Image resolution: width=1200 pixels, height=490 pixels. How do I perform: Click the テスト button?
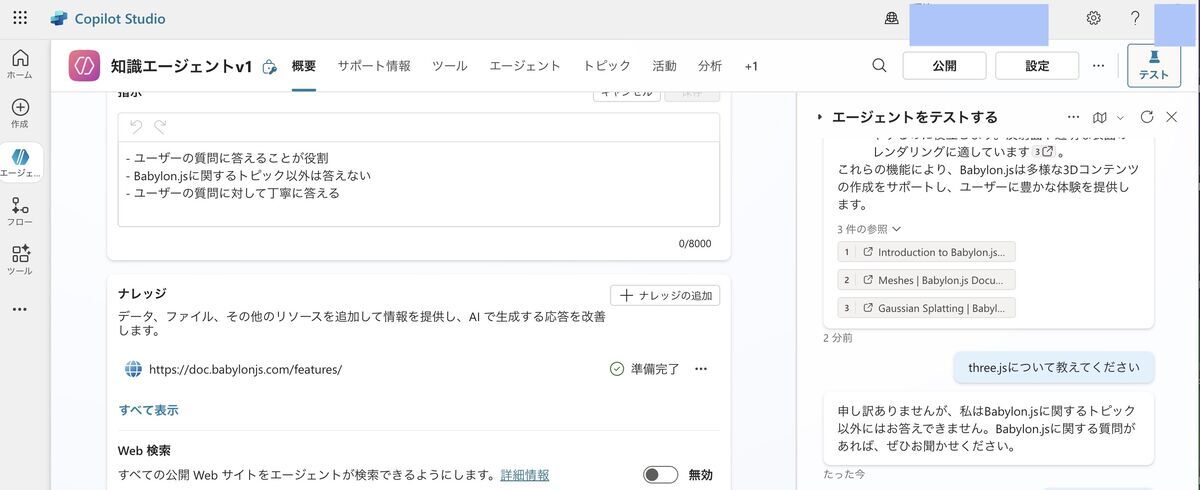[1153, 65]
